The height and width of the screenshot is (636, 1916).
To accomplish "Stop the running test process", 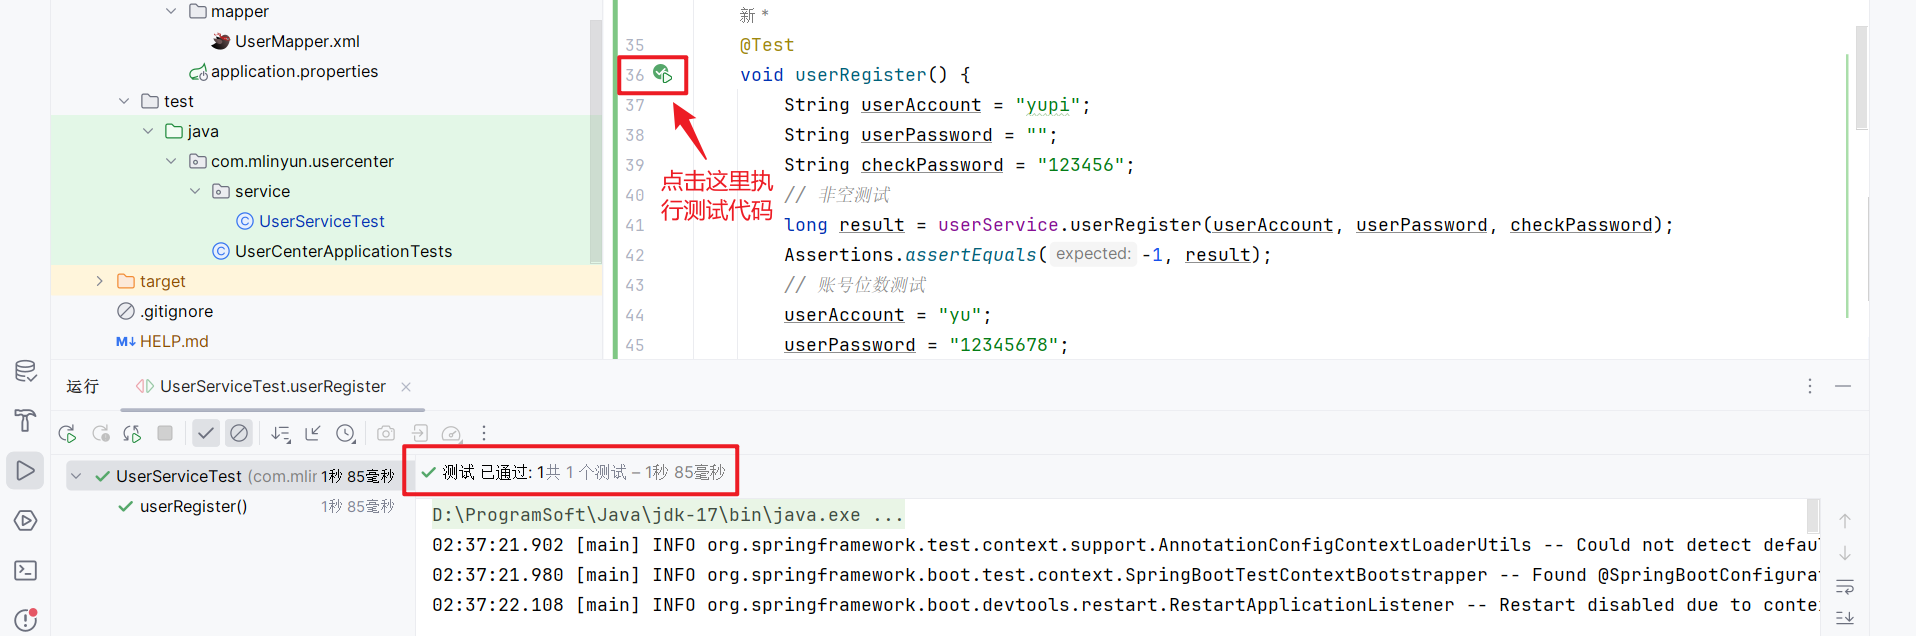I will (x=165, y=433).
